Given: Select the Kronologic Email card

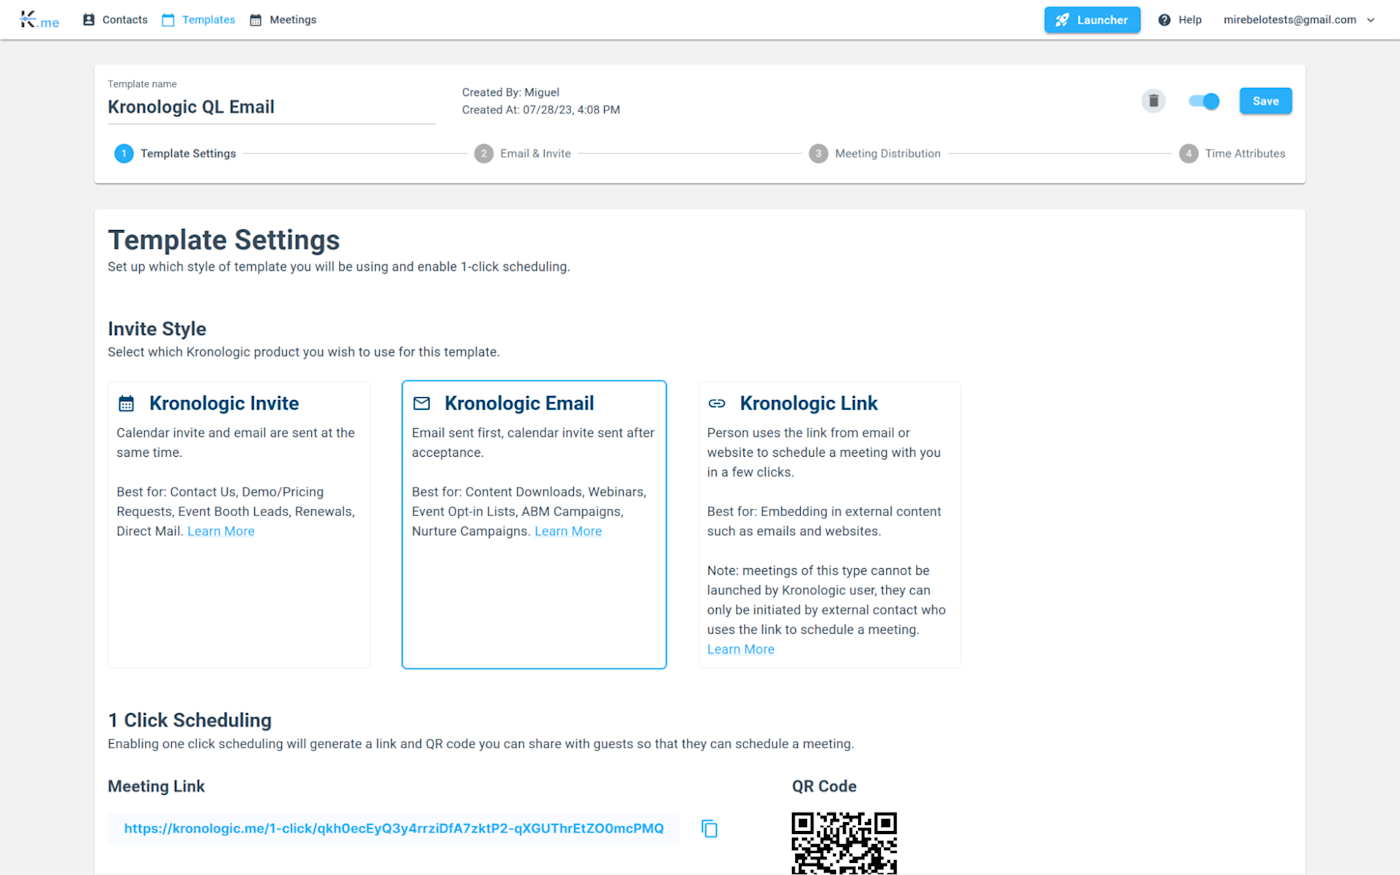Looking at the screenshot, I should [534, 525].
